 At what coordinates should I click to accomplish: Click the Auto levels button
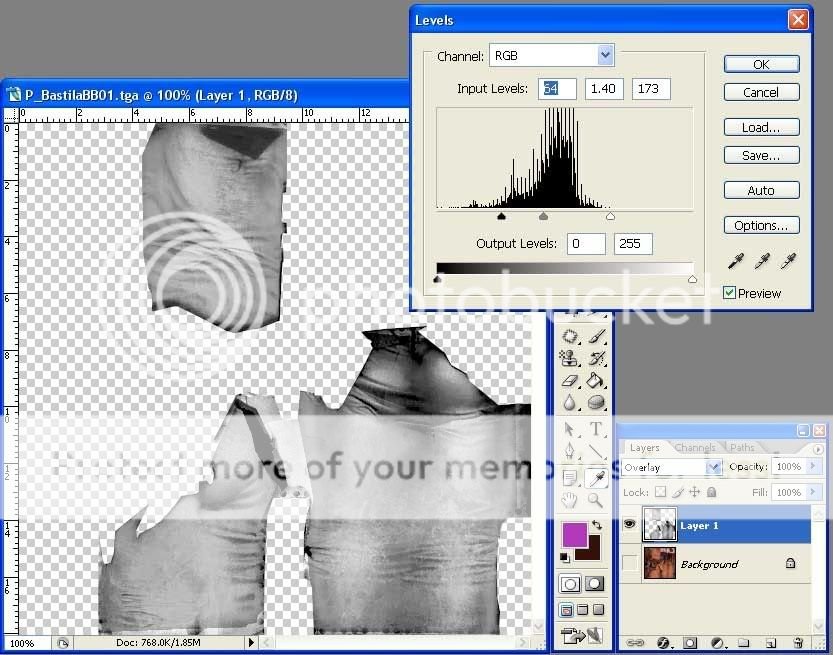tap(761, 190)
